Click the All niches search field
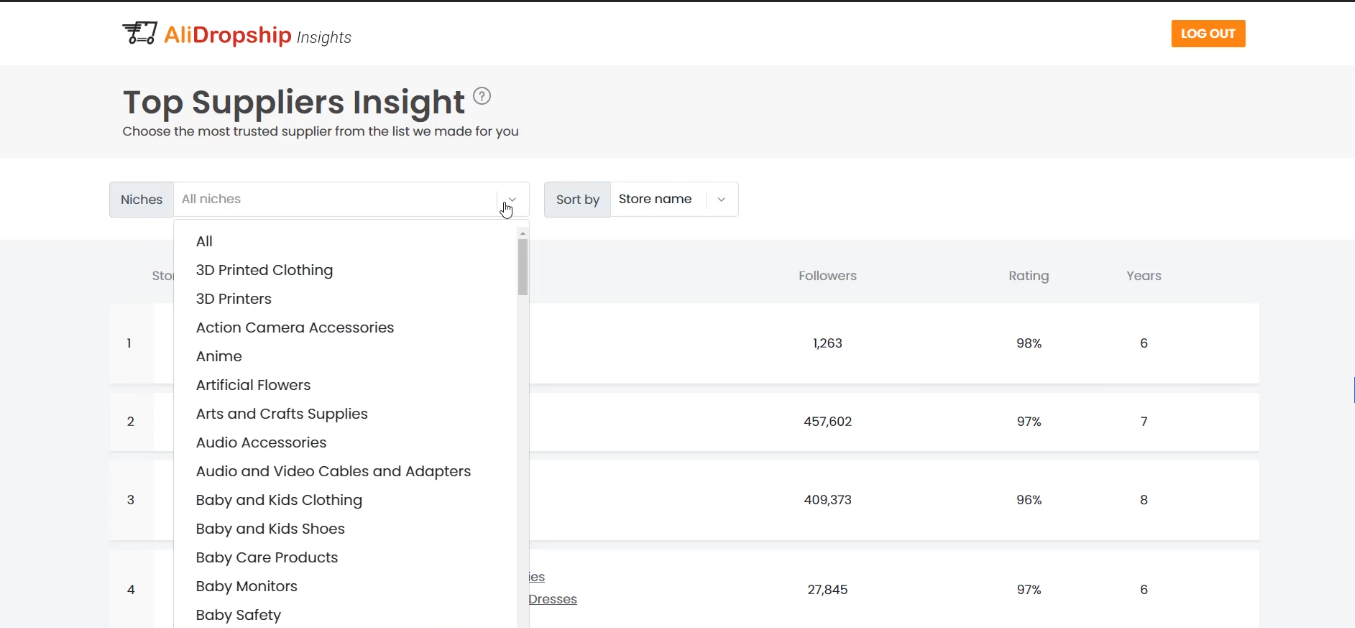Viewport: 1355px width, 628px height. [335, 199]
